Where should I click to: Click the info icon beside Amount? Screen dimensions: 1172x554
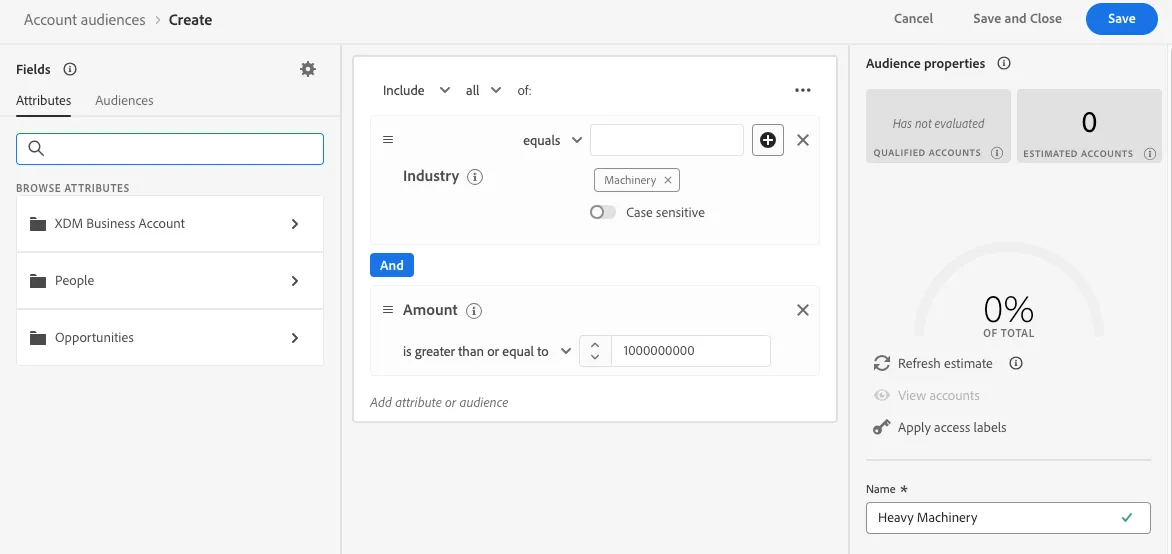coord(473,310)
